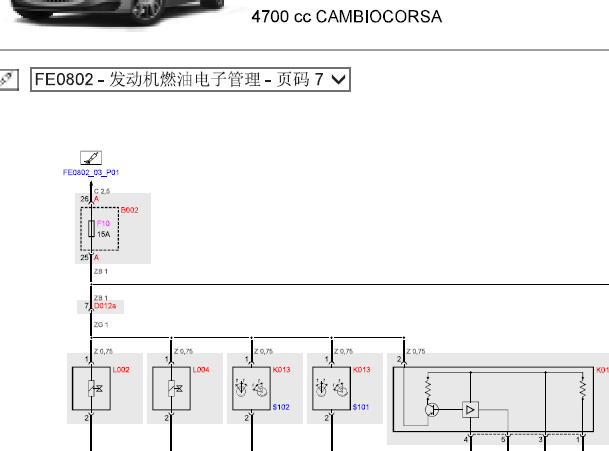Click the 'C 2,5' wire label
Screen dimensions: 609x451
(102, 191)
